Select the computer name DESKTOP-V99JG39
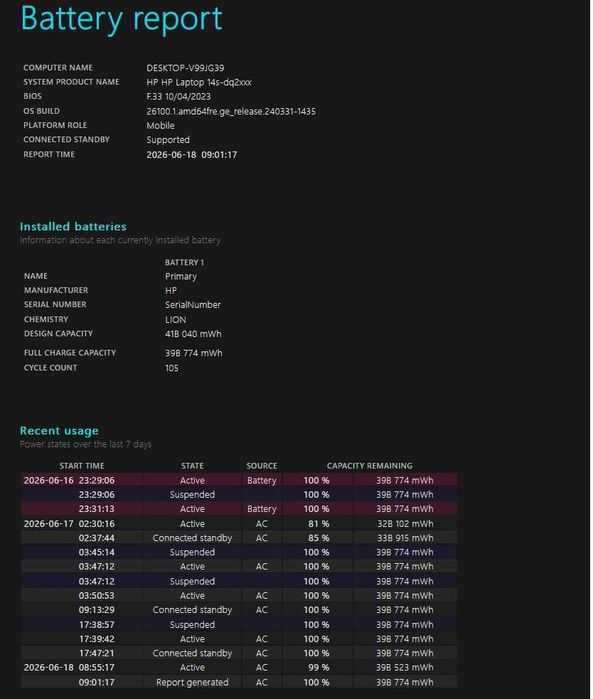 click(185, 68)
